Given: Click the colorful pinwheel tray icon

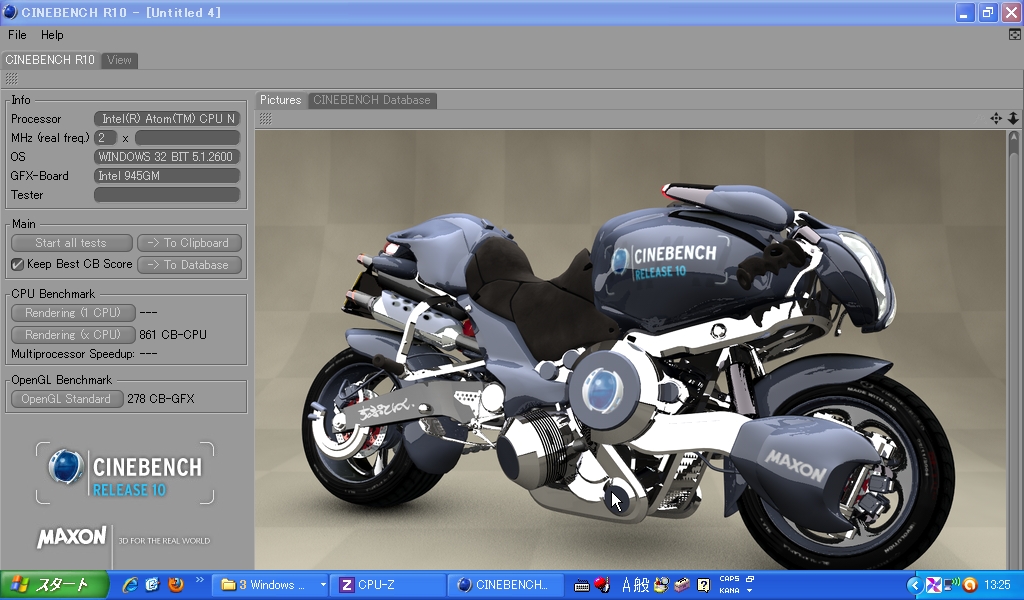Looking at the screenshot, I should pyautogui.click(x=934, y=585).
